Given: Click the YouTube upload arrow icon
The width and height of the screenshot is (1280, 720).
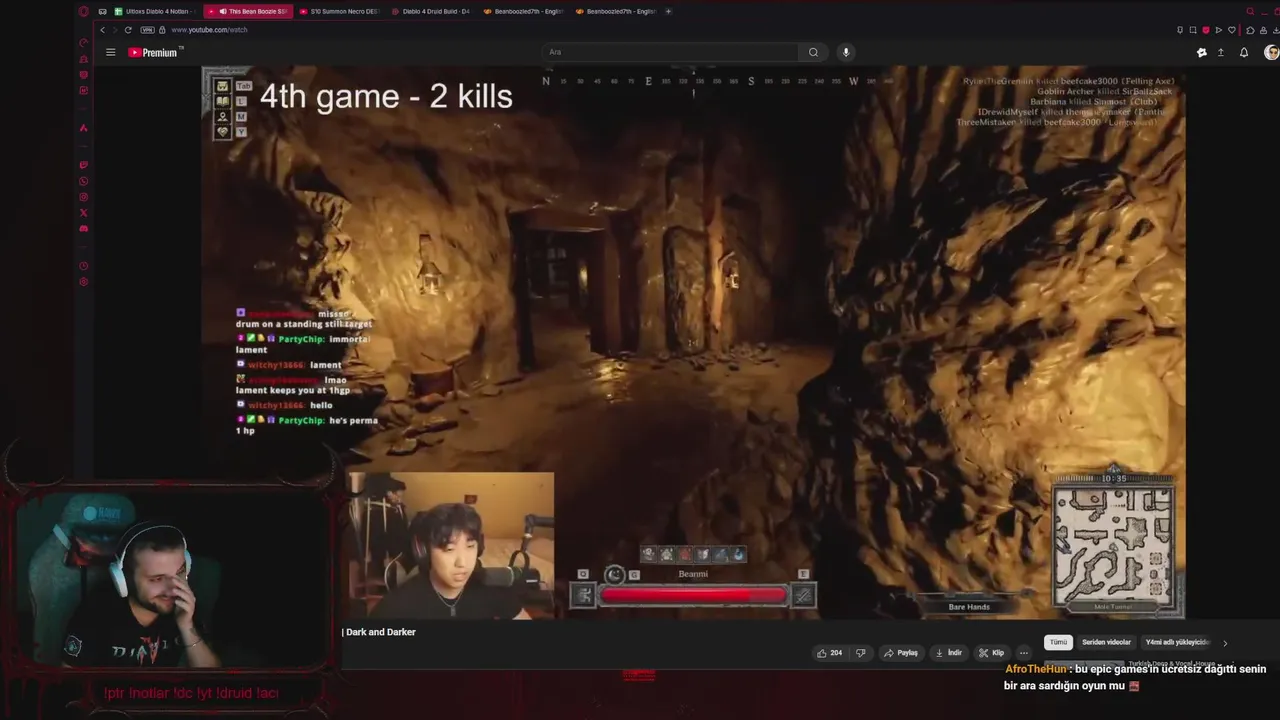Looking at the screenshot, I should [x=1221, y=52].
